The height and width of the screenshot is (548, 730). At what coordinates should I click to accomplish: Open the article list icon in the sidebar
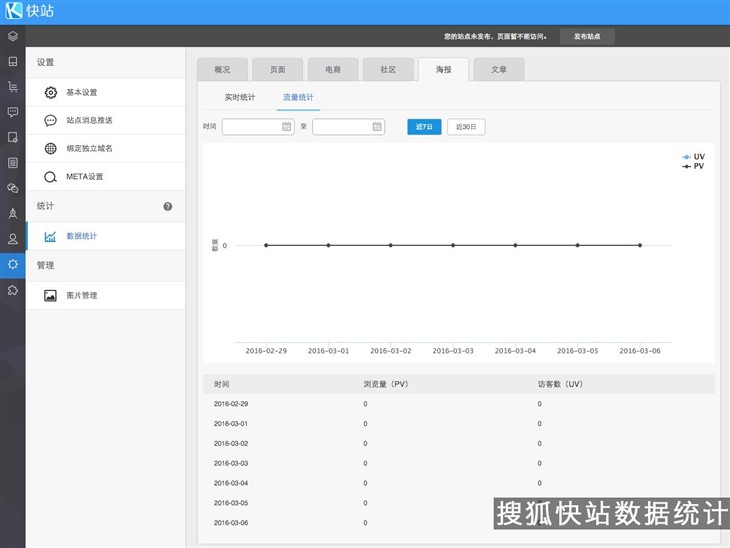[13, 162]
